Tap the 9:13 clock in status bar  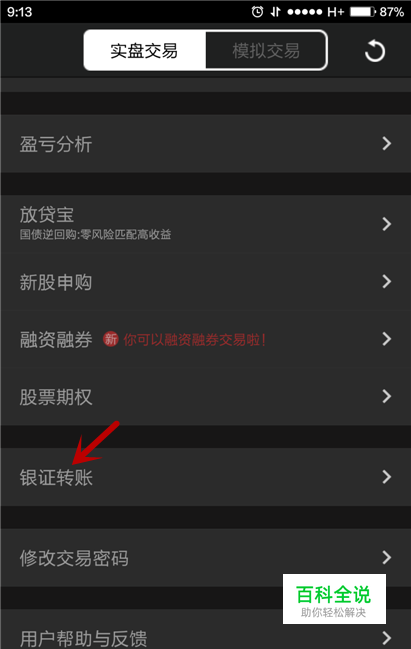19,12
